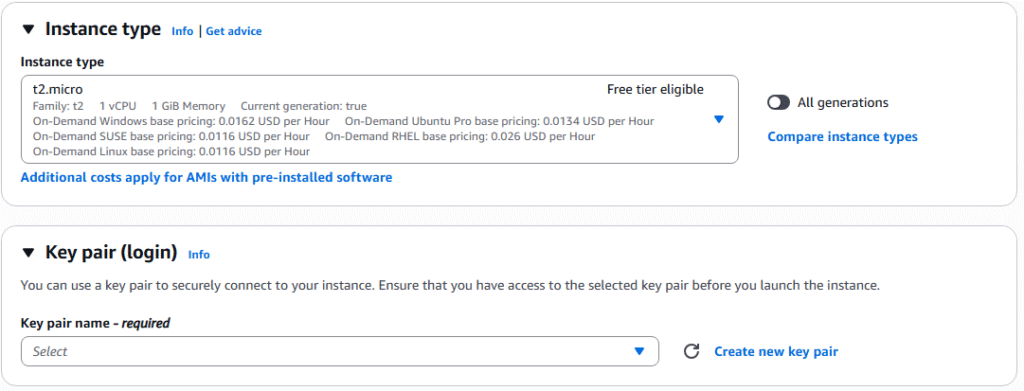Open the instance type dropdown arrow

(718, 119)
